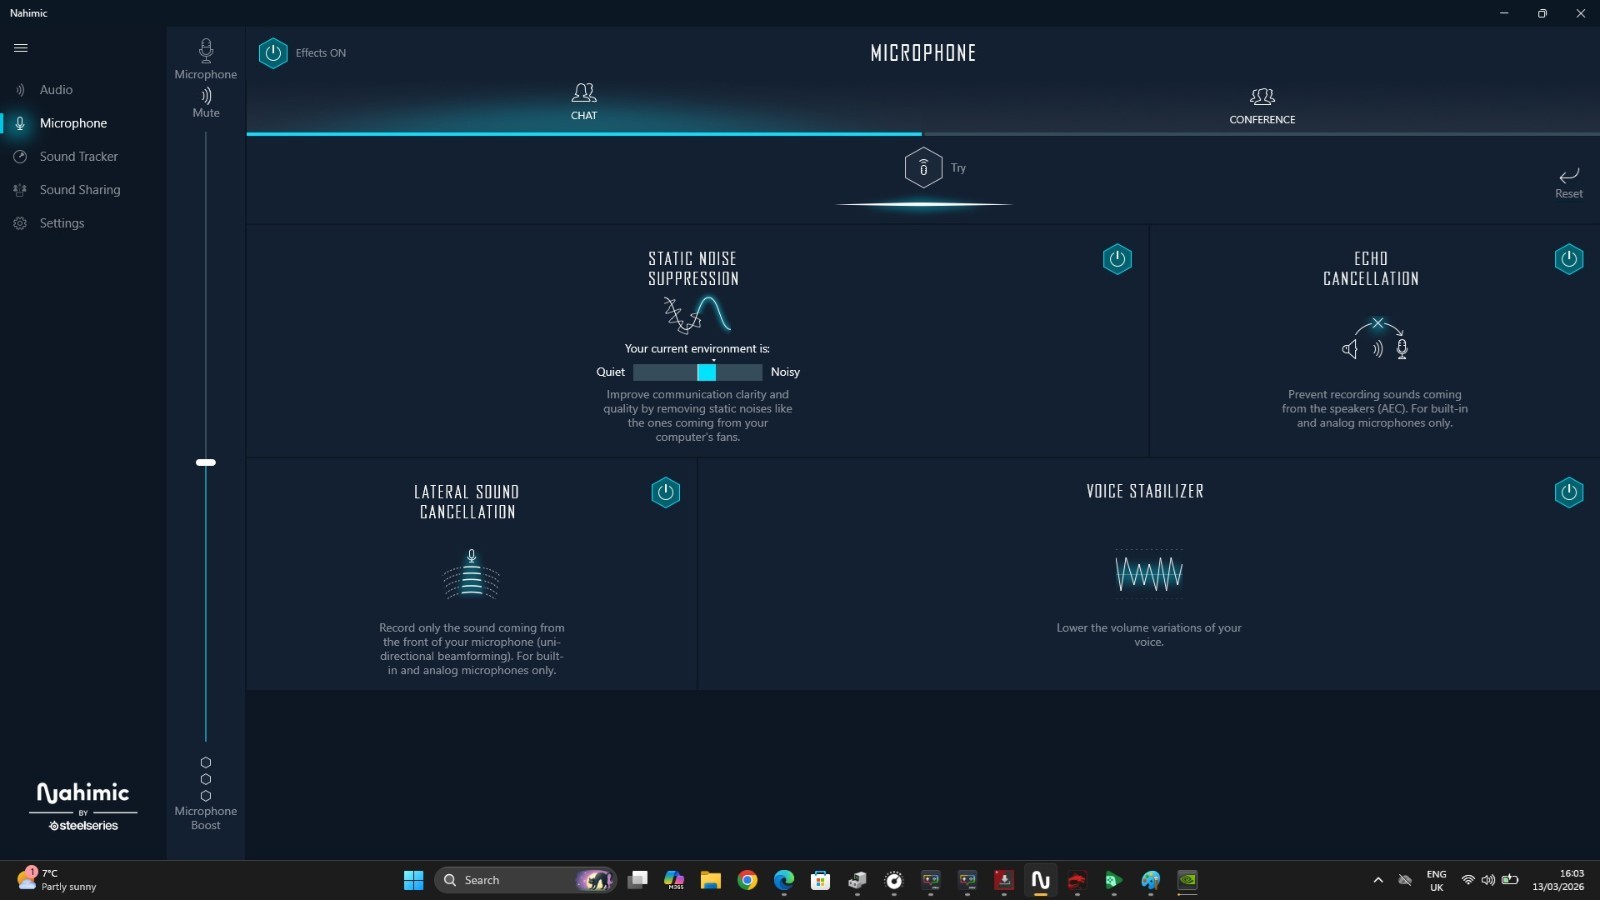Click the Nahimic taskbar icon
Image resolution: width=1600 pixels, height=900 pixels.
pos(1041,880)
